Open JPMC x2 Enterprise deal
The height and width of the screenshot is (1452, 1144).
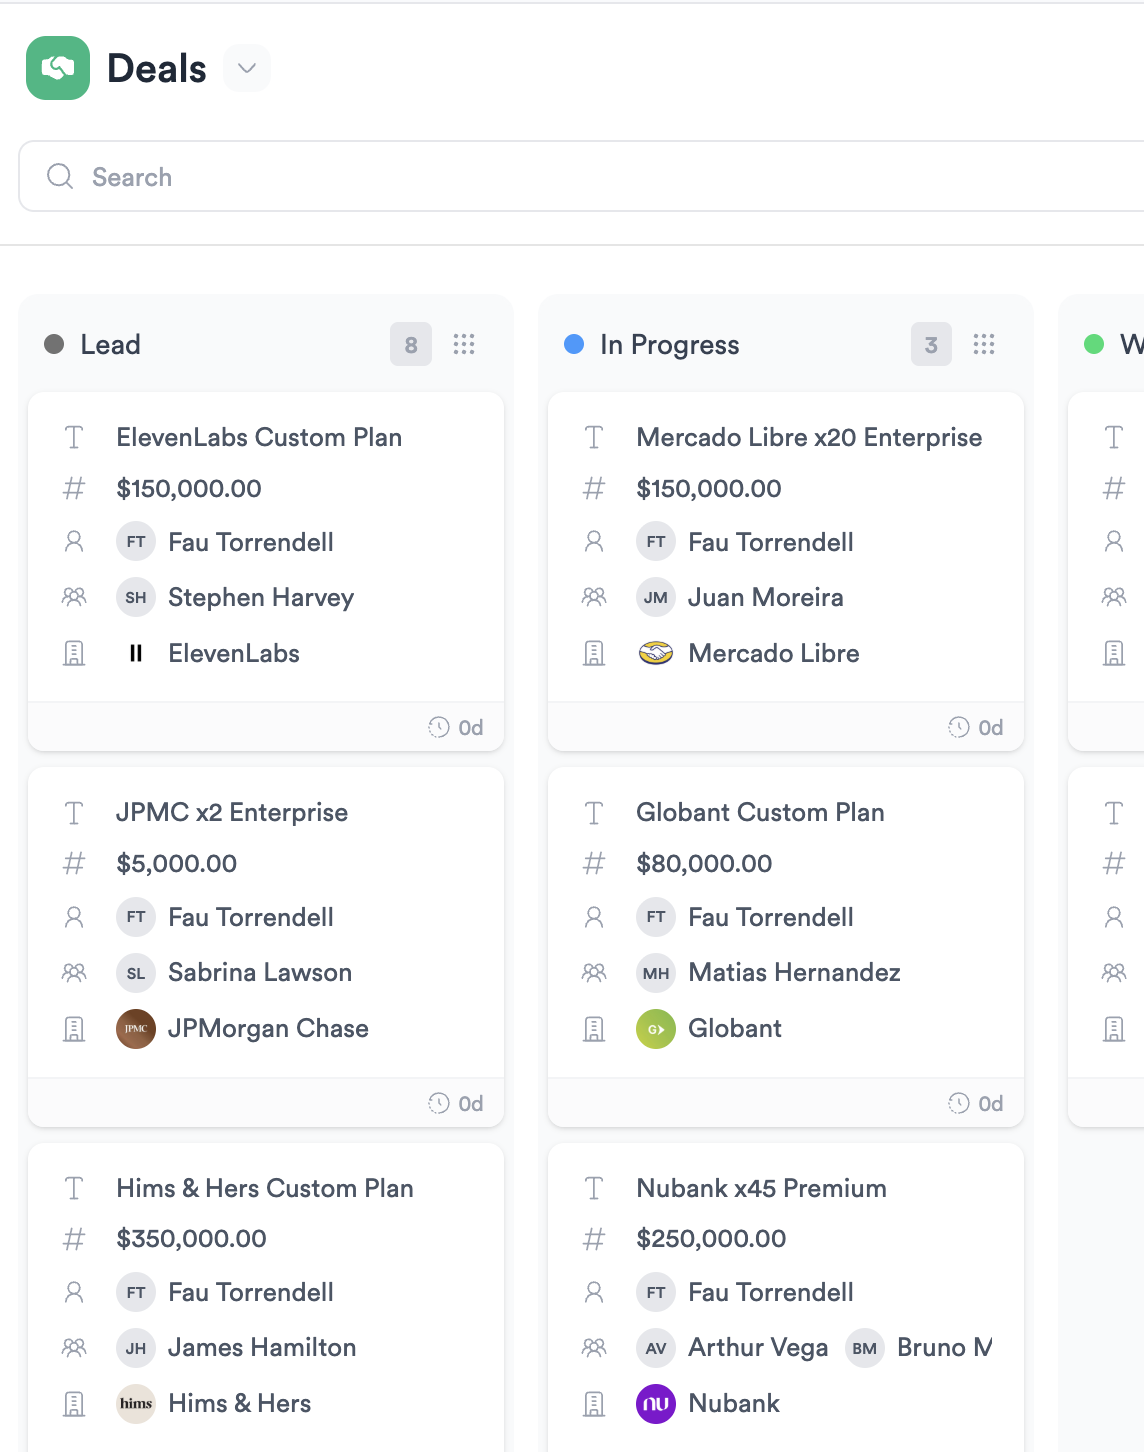[232, 812]
